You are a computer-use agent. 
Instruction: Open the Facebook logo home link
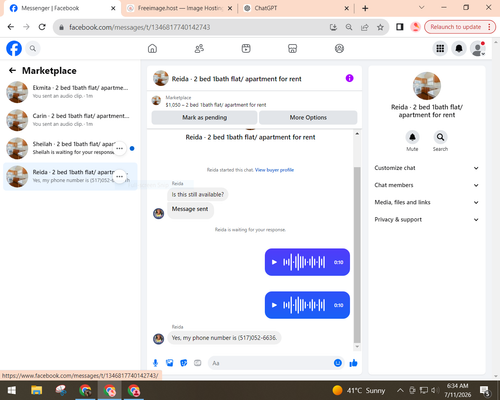click(x=14, y=49)
